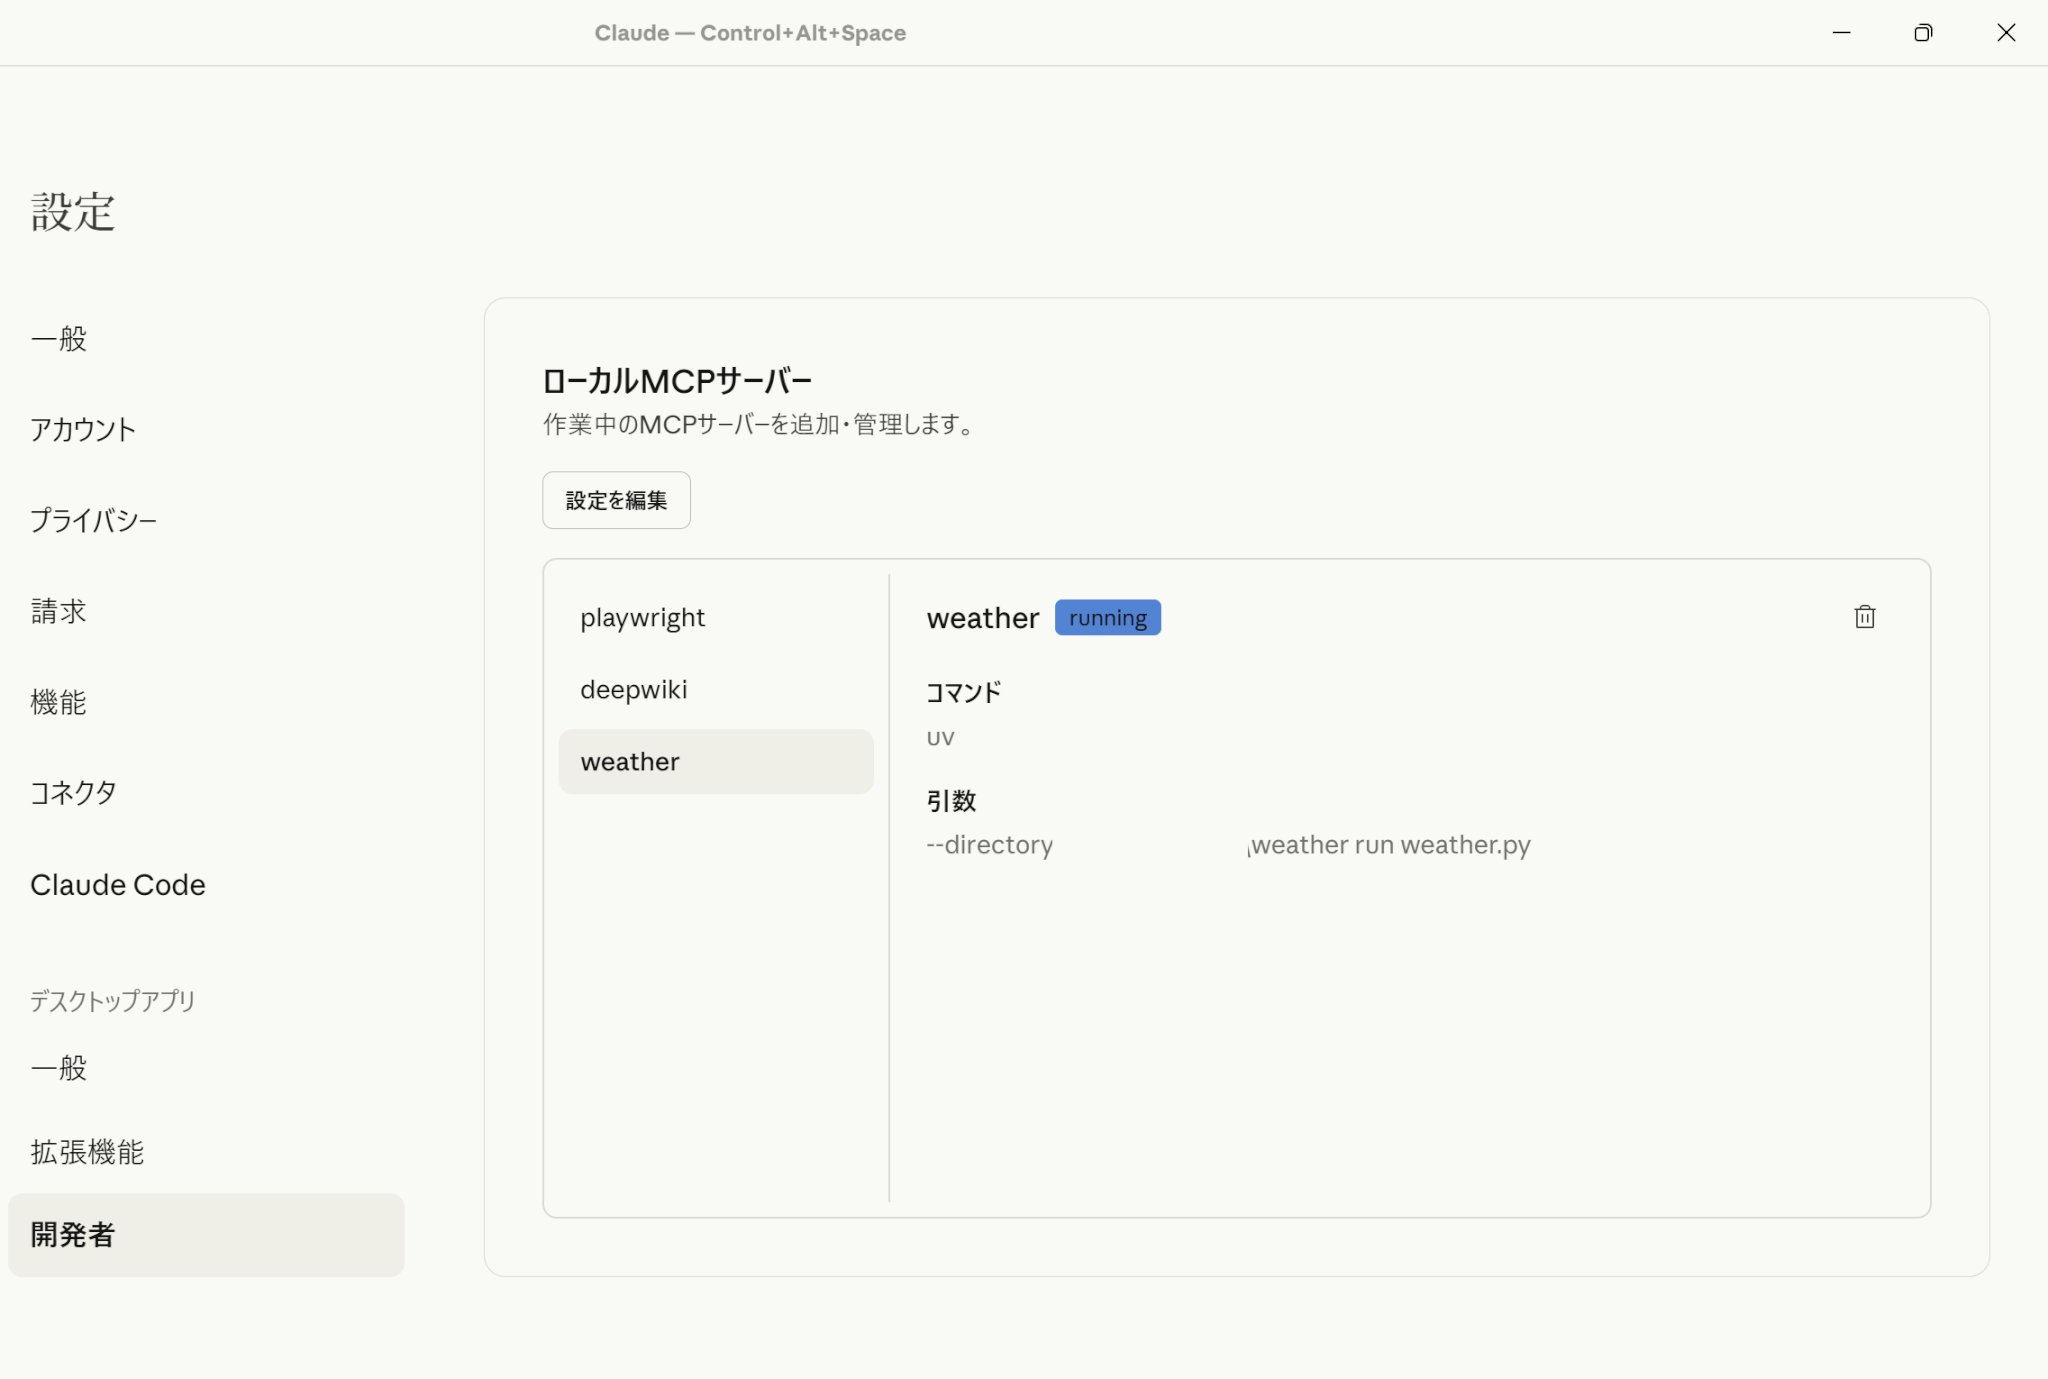Open the 一般 settings at top of sidebar

(59, 339)
